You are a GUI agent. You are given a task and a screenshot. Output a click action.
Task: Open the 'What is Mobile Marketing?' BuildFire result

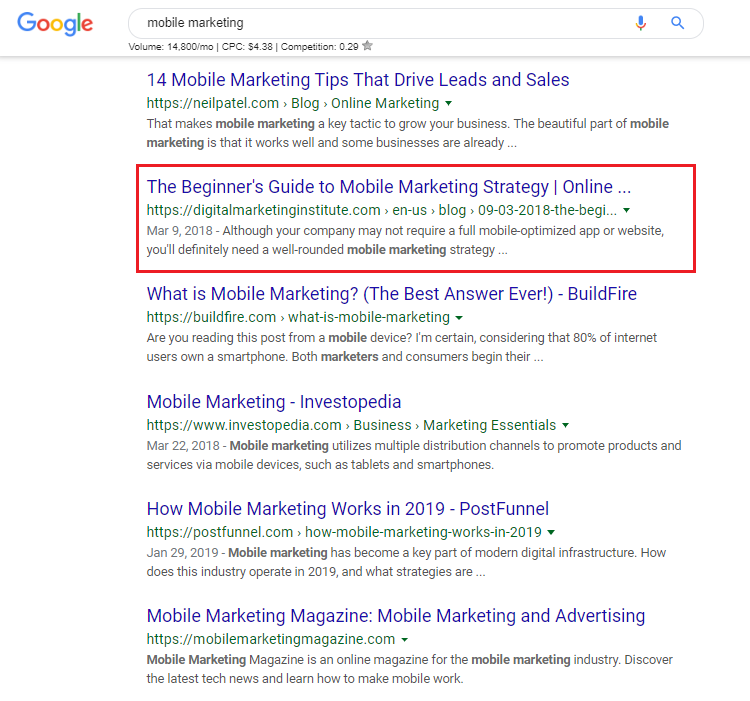(x=391, y=294)
